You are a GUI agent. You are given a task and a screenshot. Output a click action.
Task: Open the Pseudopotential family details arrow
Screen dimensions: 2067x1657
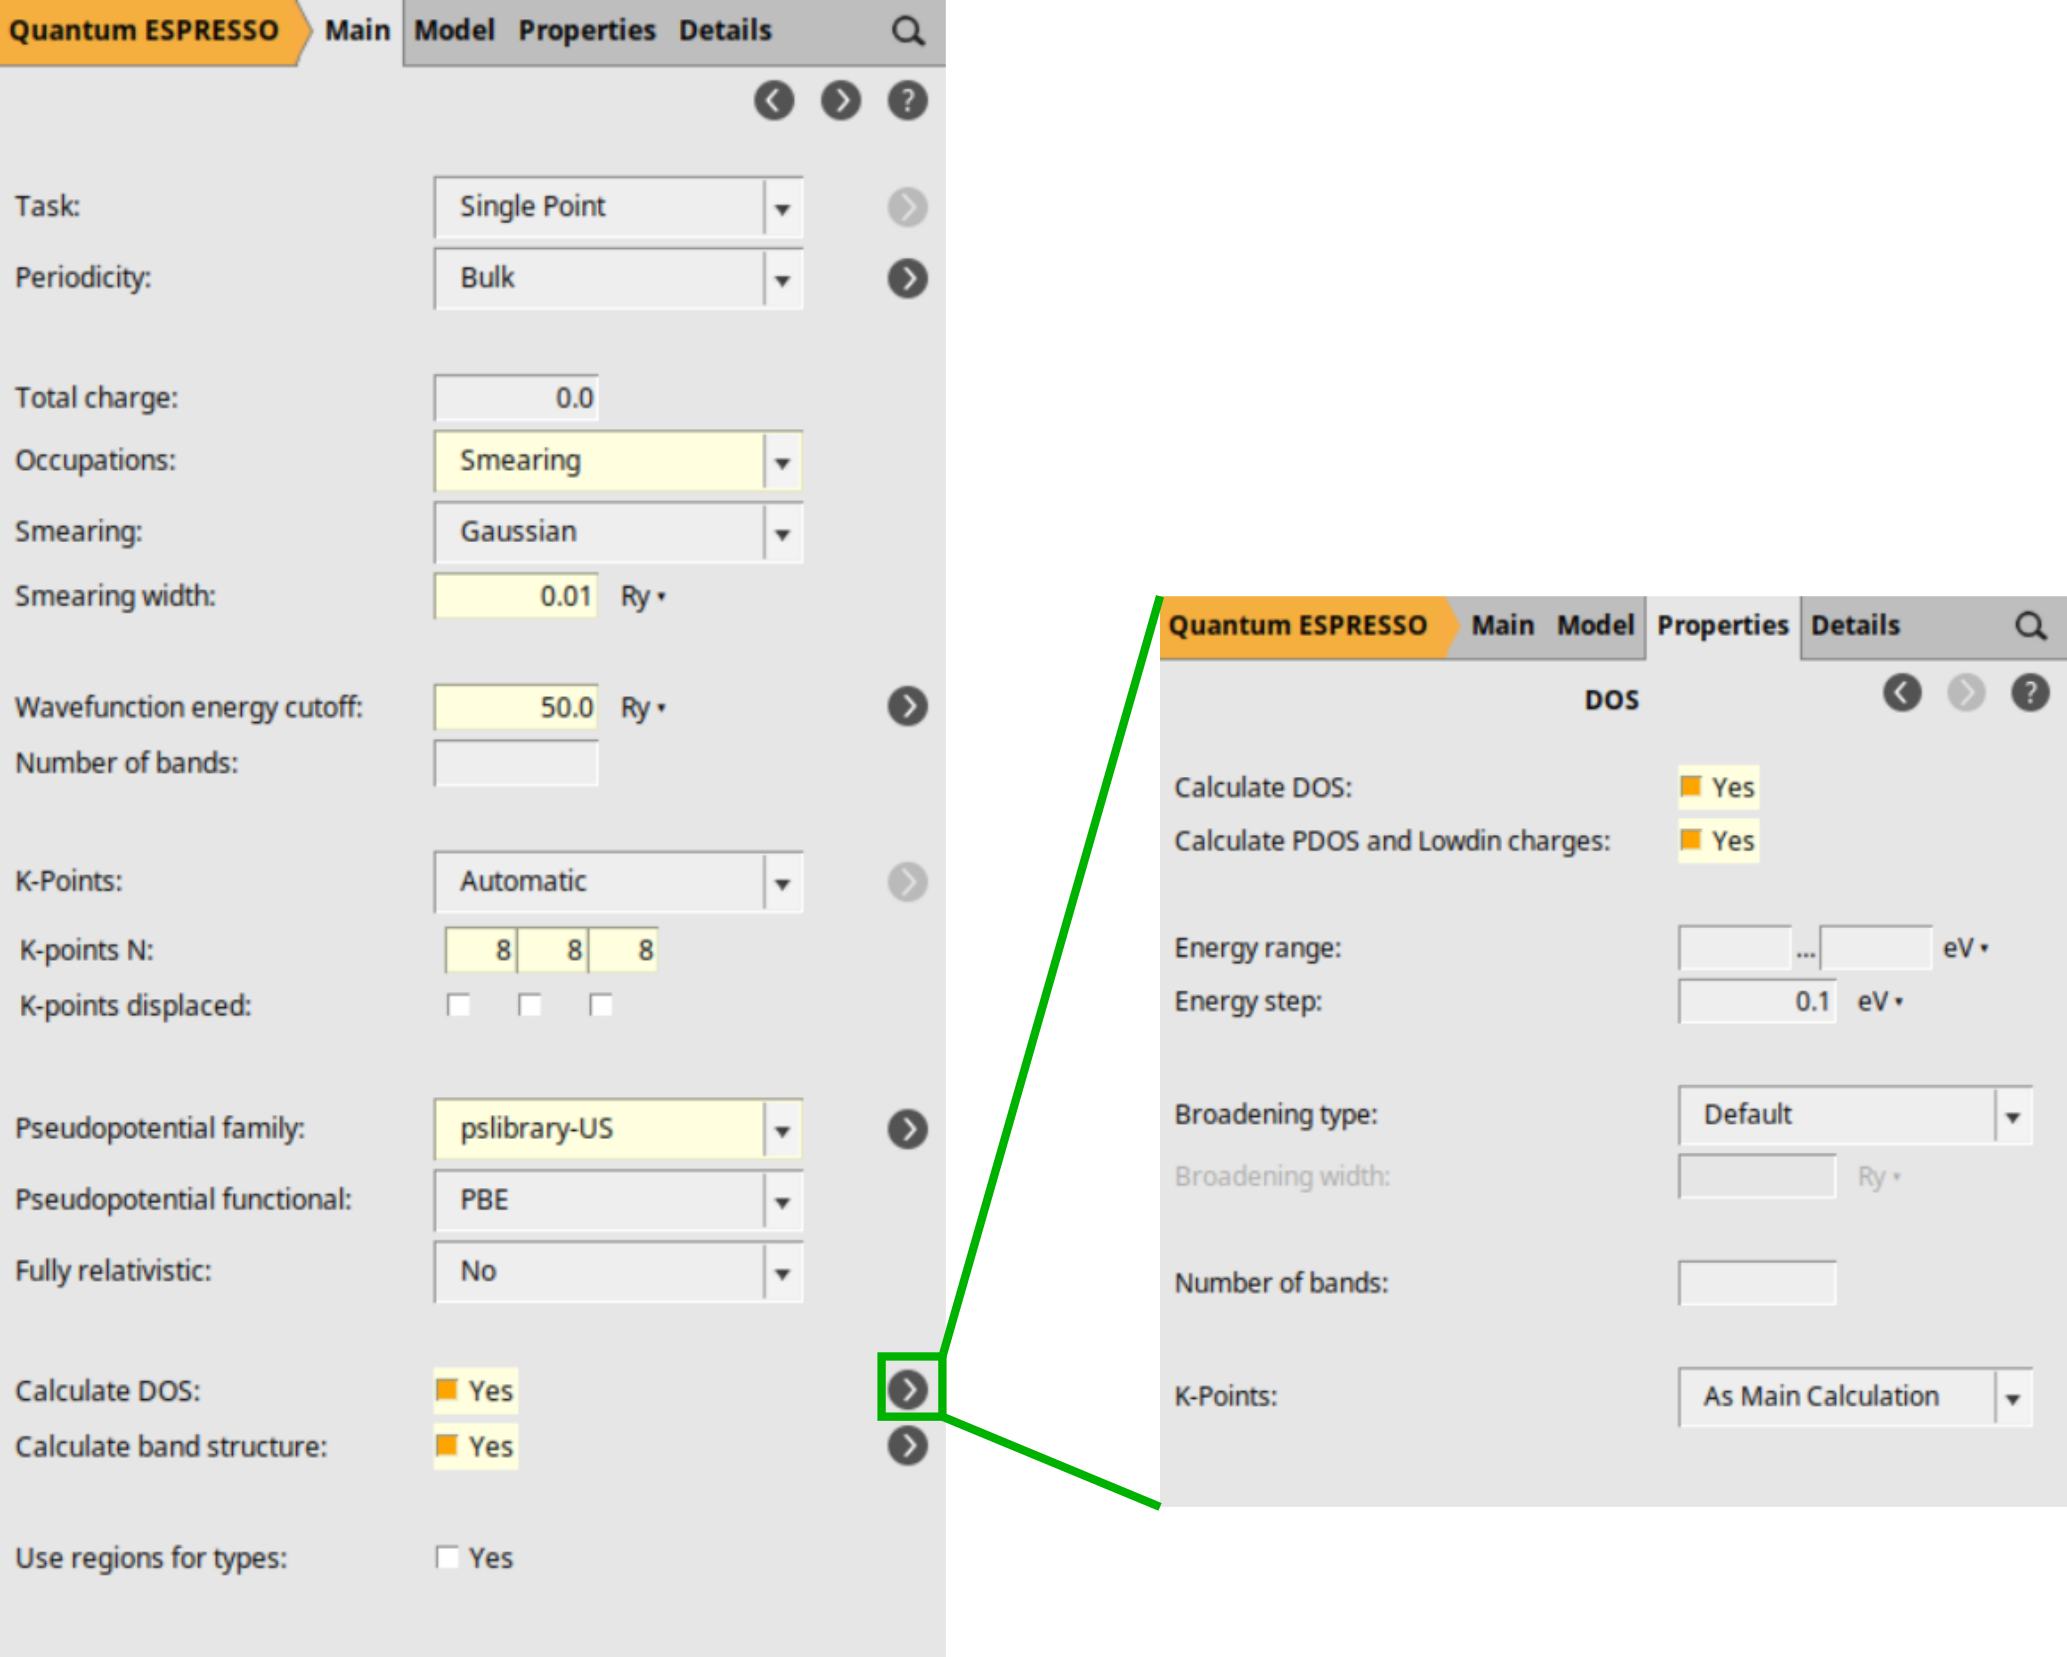pos(908,1129)
